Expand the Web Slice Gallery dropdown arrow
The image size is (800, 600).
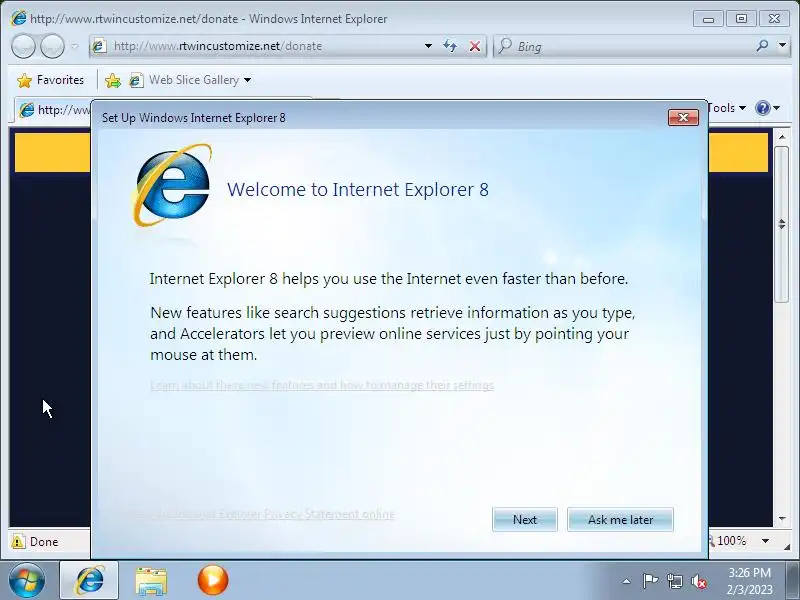click(247, 80)
